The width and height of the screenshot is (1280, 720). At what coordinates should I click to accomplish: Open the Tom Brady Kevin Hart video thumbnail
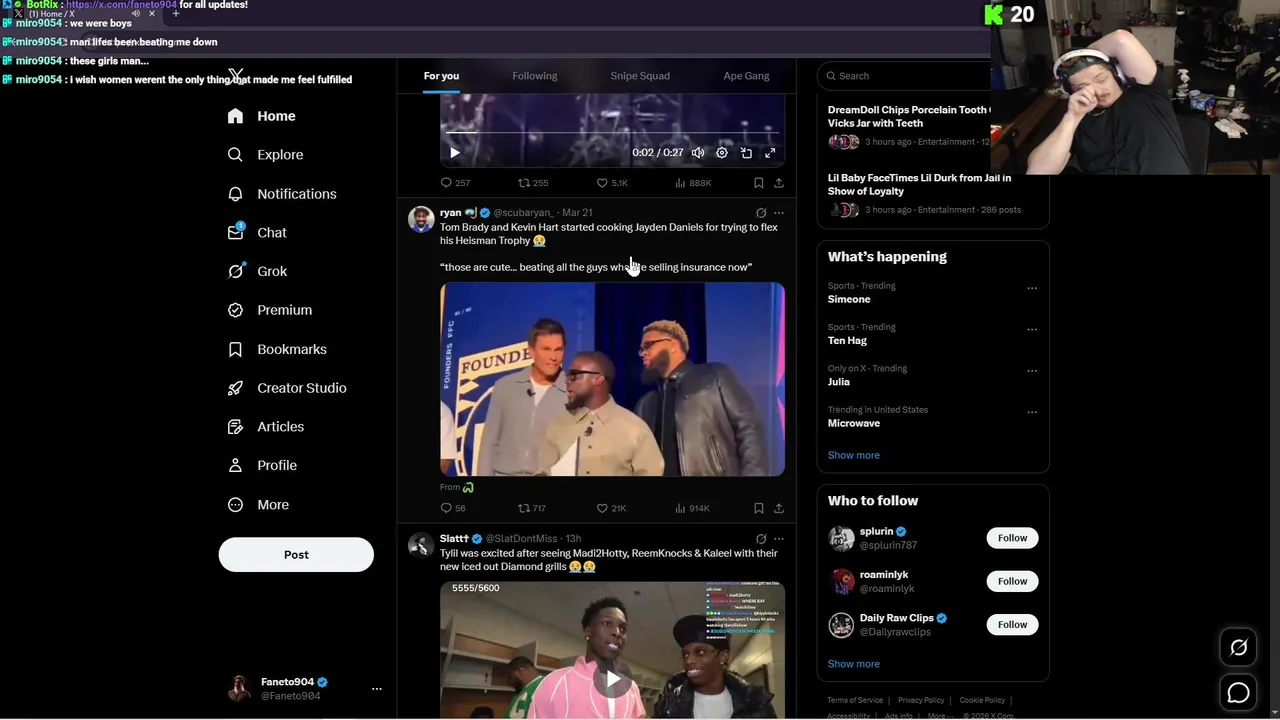pos(612,379)
